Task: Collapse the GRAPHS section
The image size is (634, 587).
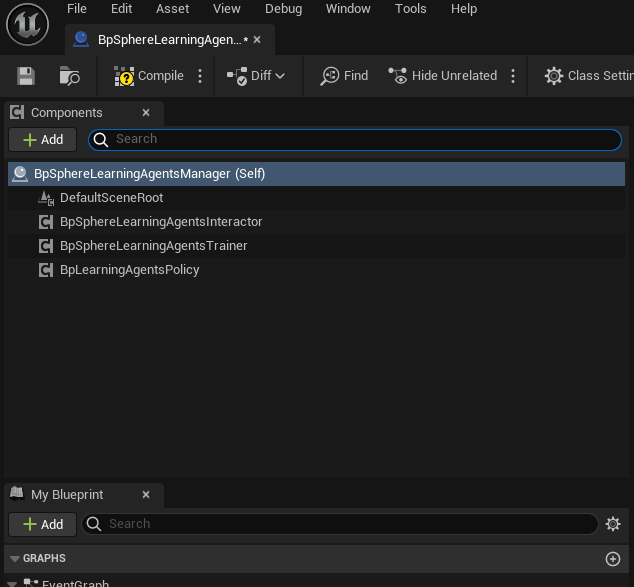Action: pos(15,559)
